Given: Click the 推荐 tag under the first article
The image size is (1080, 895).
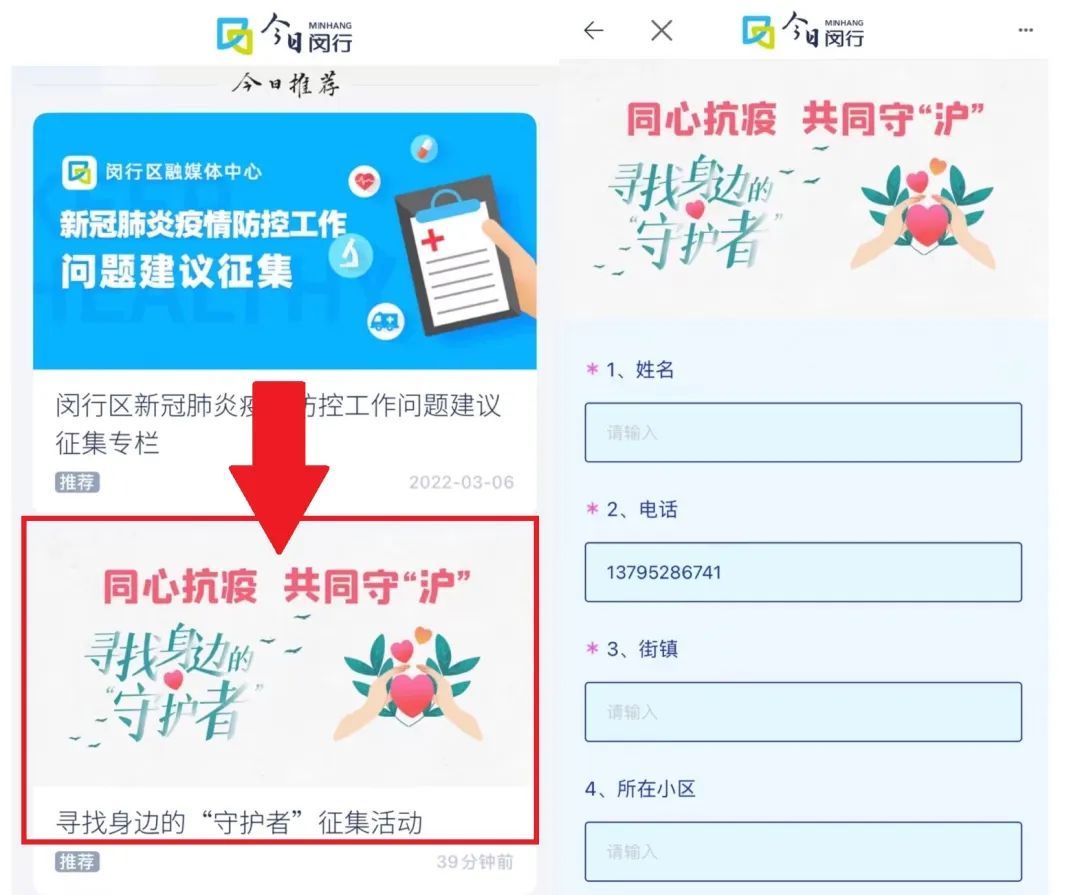Looking at the screenshot, I should tap(77, 482).
